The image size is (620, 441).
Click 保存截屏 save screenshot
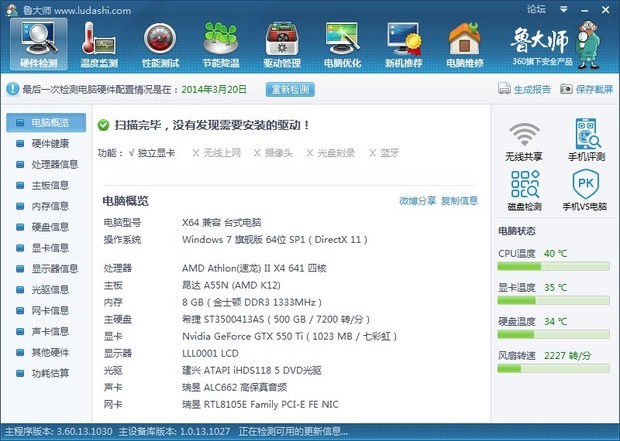tap(586, 89)
